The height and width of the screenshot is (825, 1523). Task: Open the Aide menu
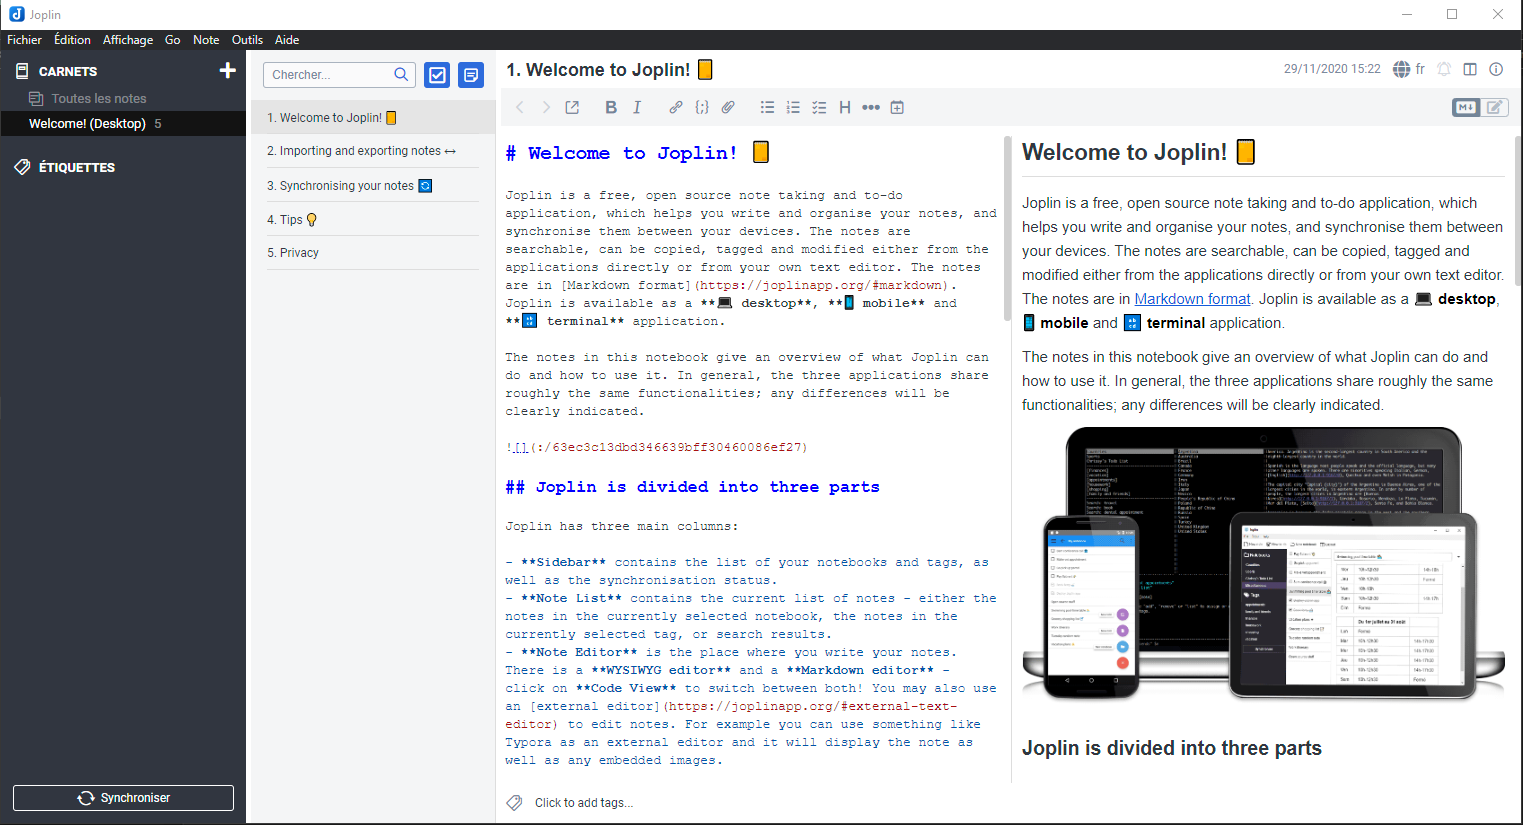(287, 40)
